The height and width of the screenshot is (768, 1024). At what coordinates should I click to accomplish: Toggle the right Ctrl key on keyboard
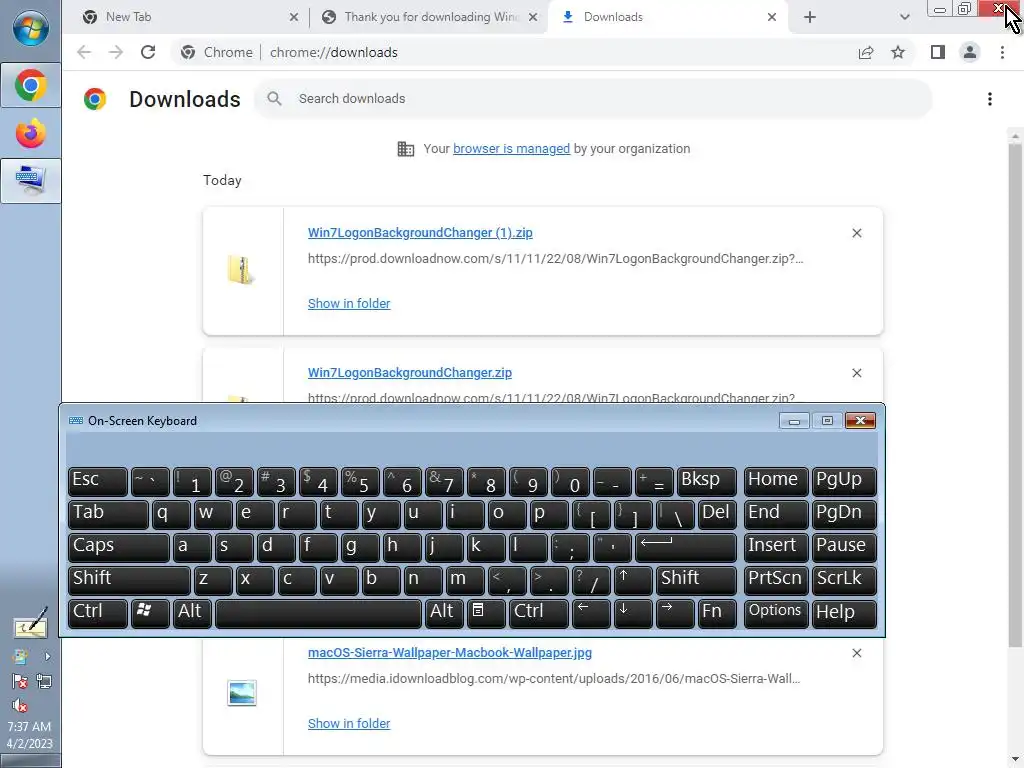point(539,613)
